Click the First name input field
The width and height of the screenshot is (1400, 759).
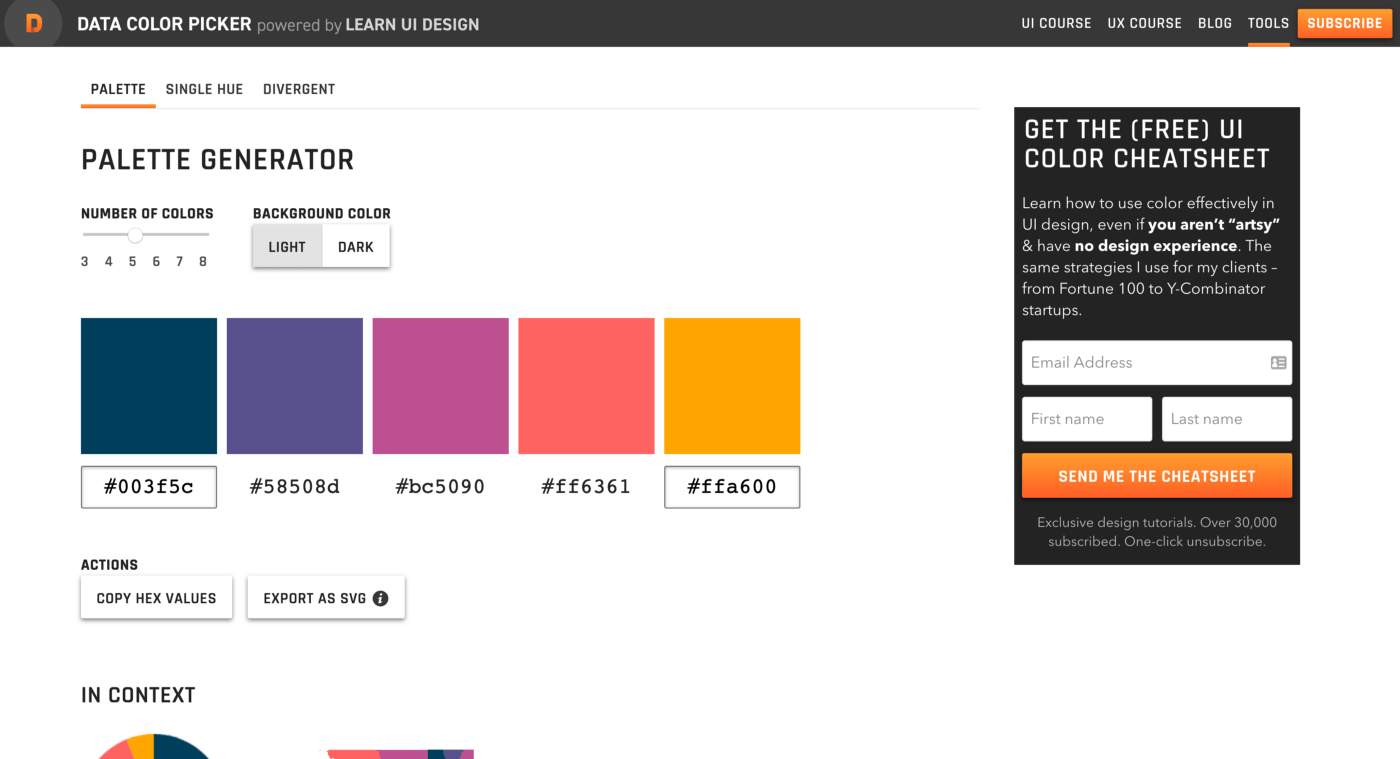(1087, 419)
